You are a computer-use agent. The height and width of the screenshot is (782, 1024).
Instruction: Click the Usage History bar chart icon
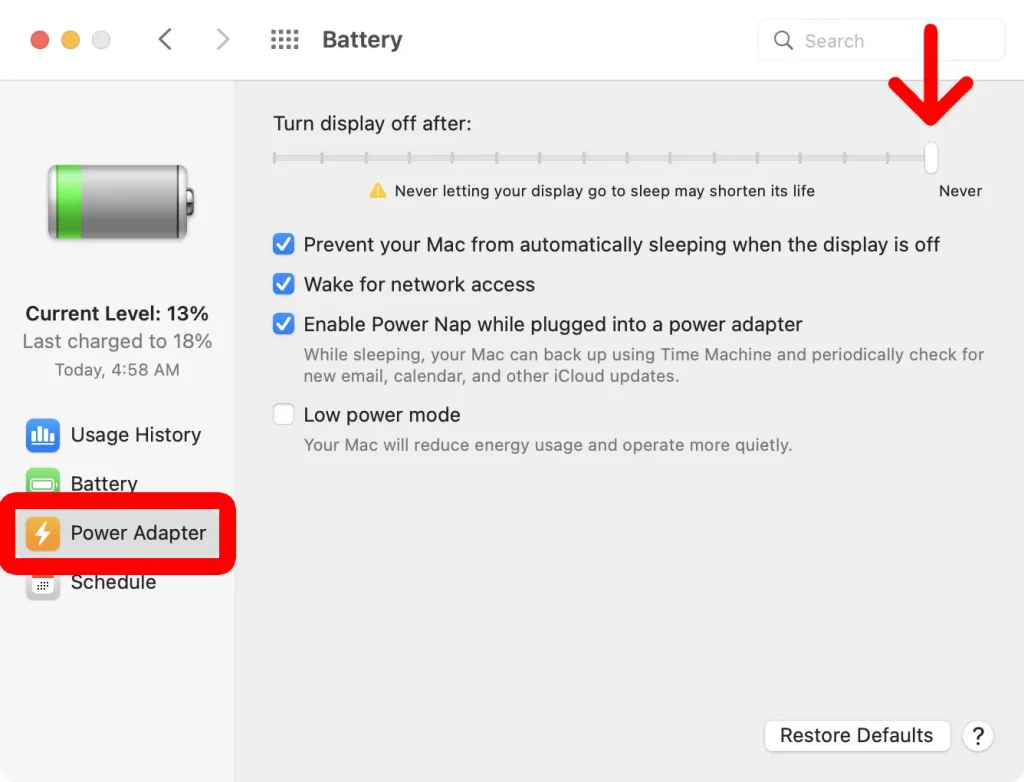(43, 435)
